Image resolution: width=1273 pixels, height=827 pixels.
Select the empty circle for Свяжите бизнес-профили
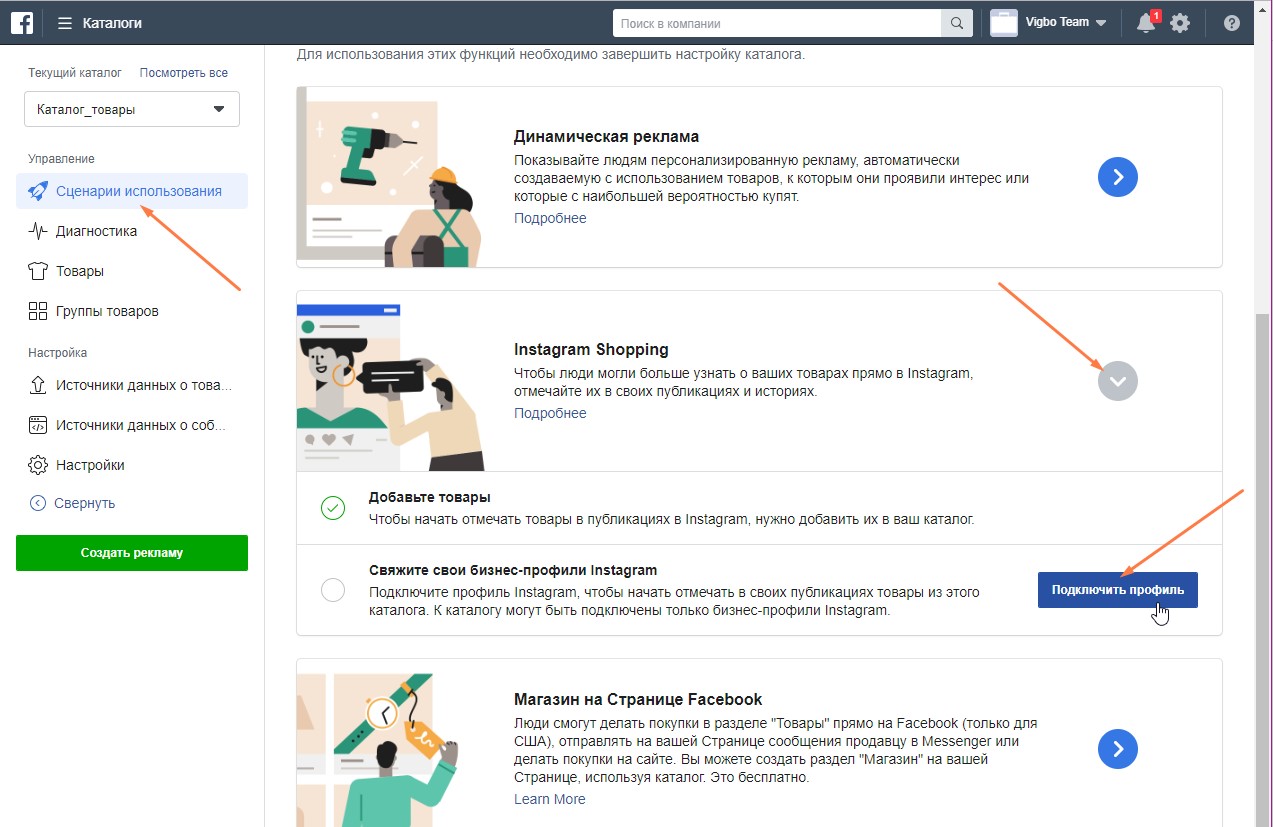click(x=333, y=590)
